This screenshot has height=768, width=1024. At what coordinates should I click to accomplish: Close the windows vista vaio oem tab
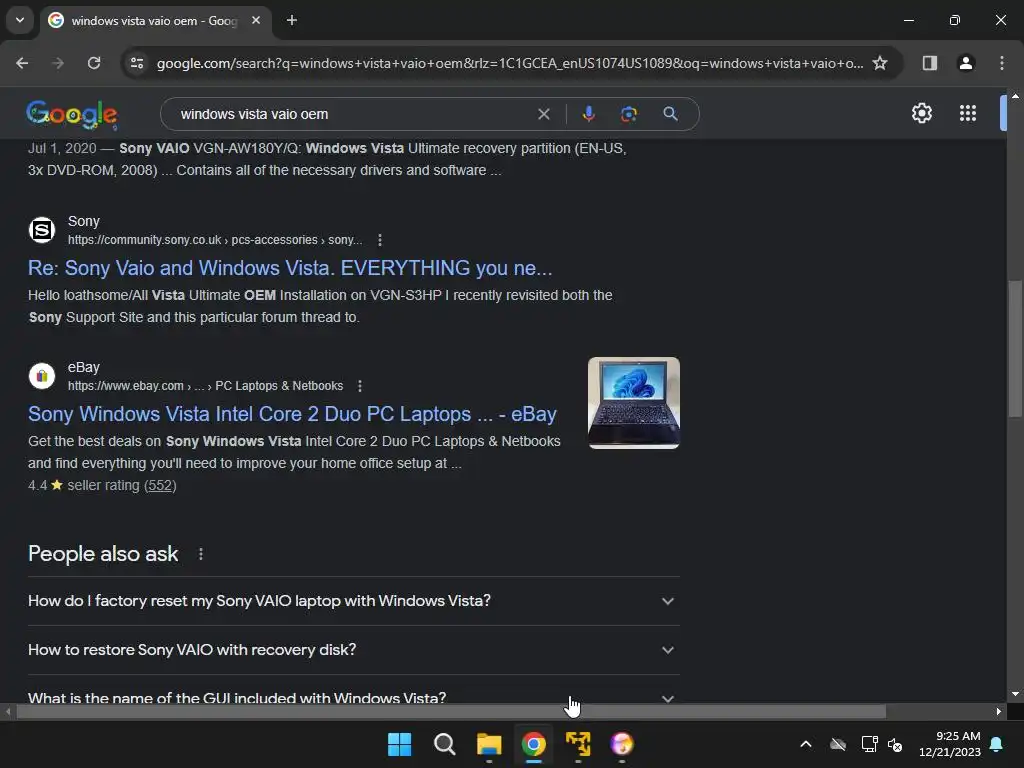point(256,21)
